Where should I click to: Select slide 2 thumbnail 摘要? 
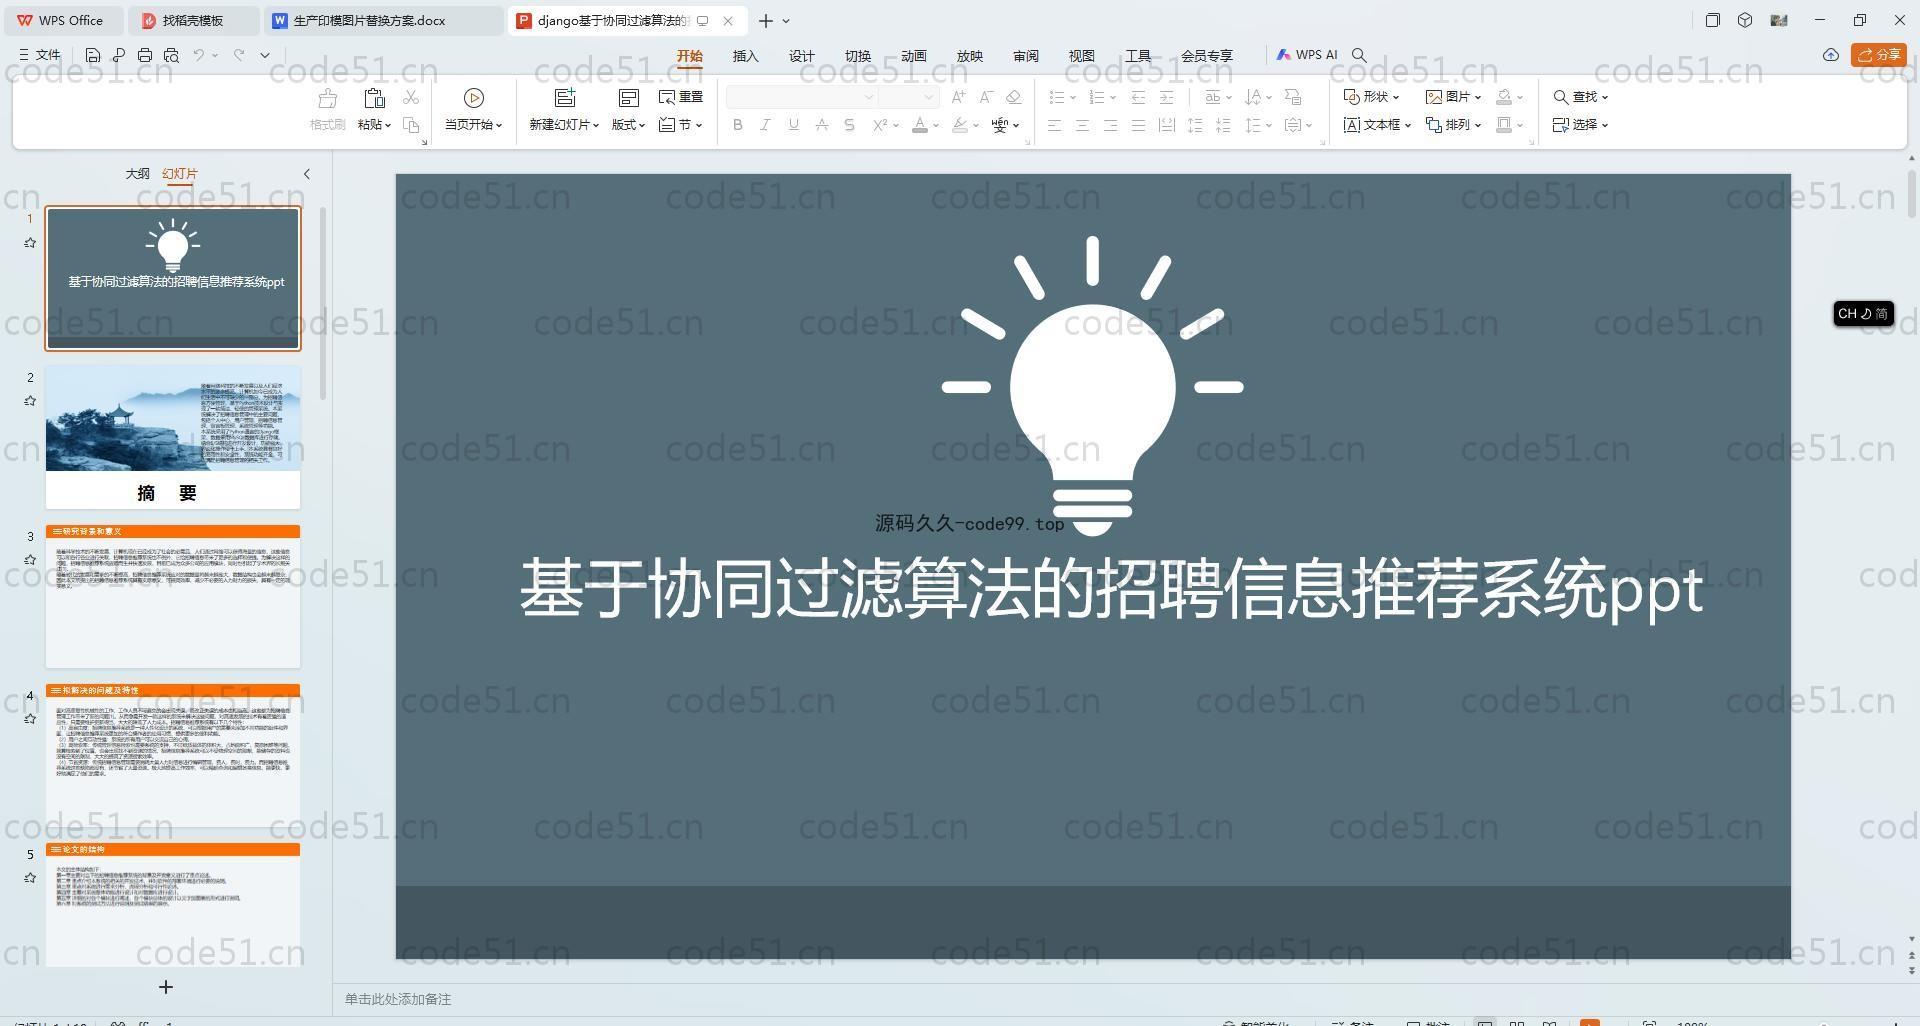(173, 437)
